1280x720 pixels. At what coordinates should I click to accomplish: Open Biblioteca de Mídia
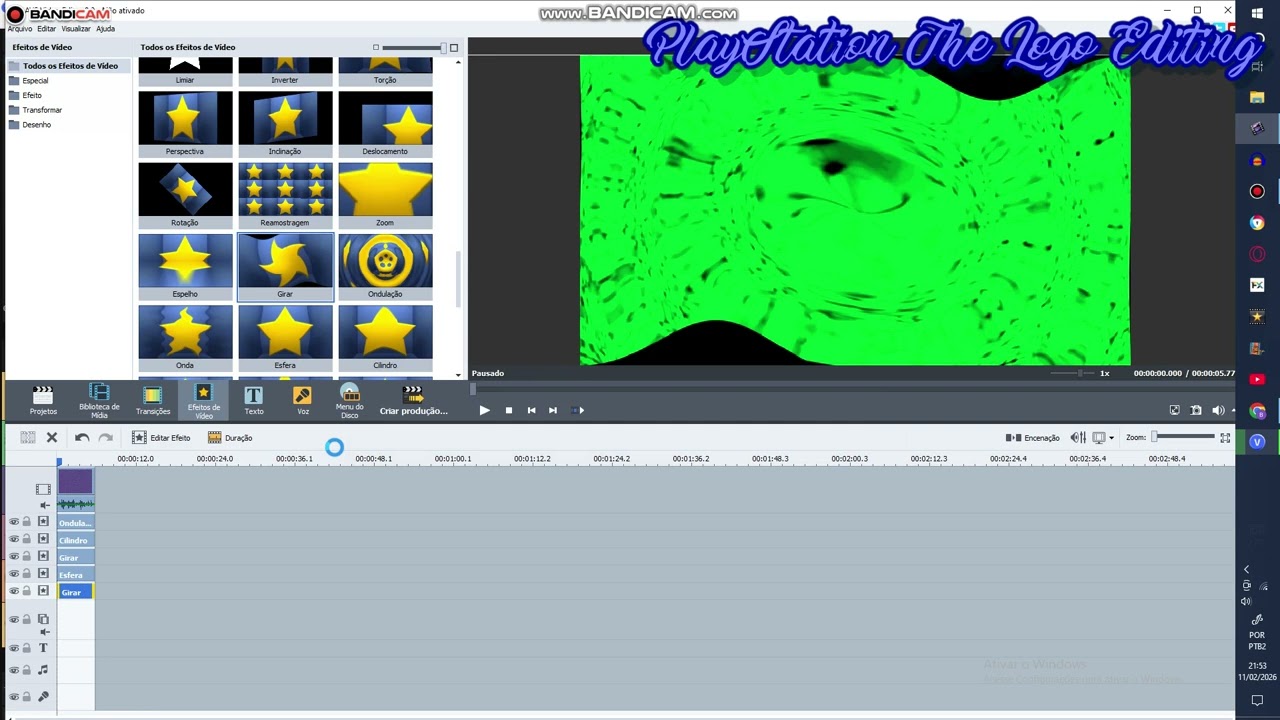pyautogui.click(x=99, y=400)
